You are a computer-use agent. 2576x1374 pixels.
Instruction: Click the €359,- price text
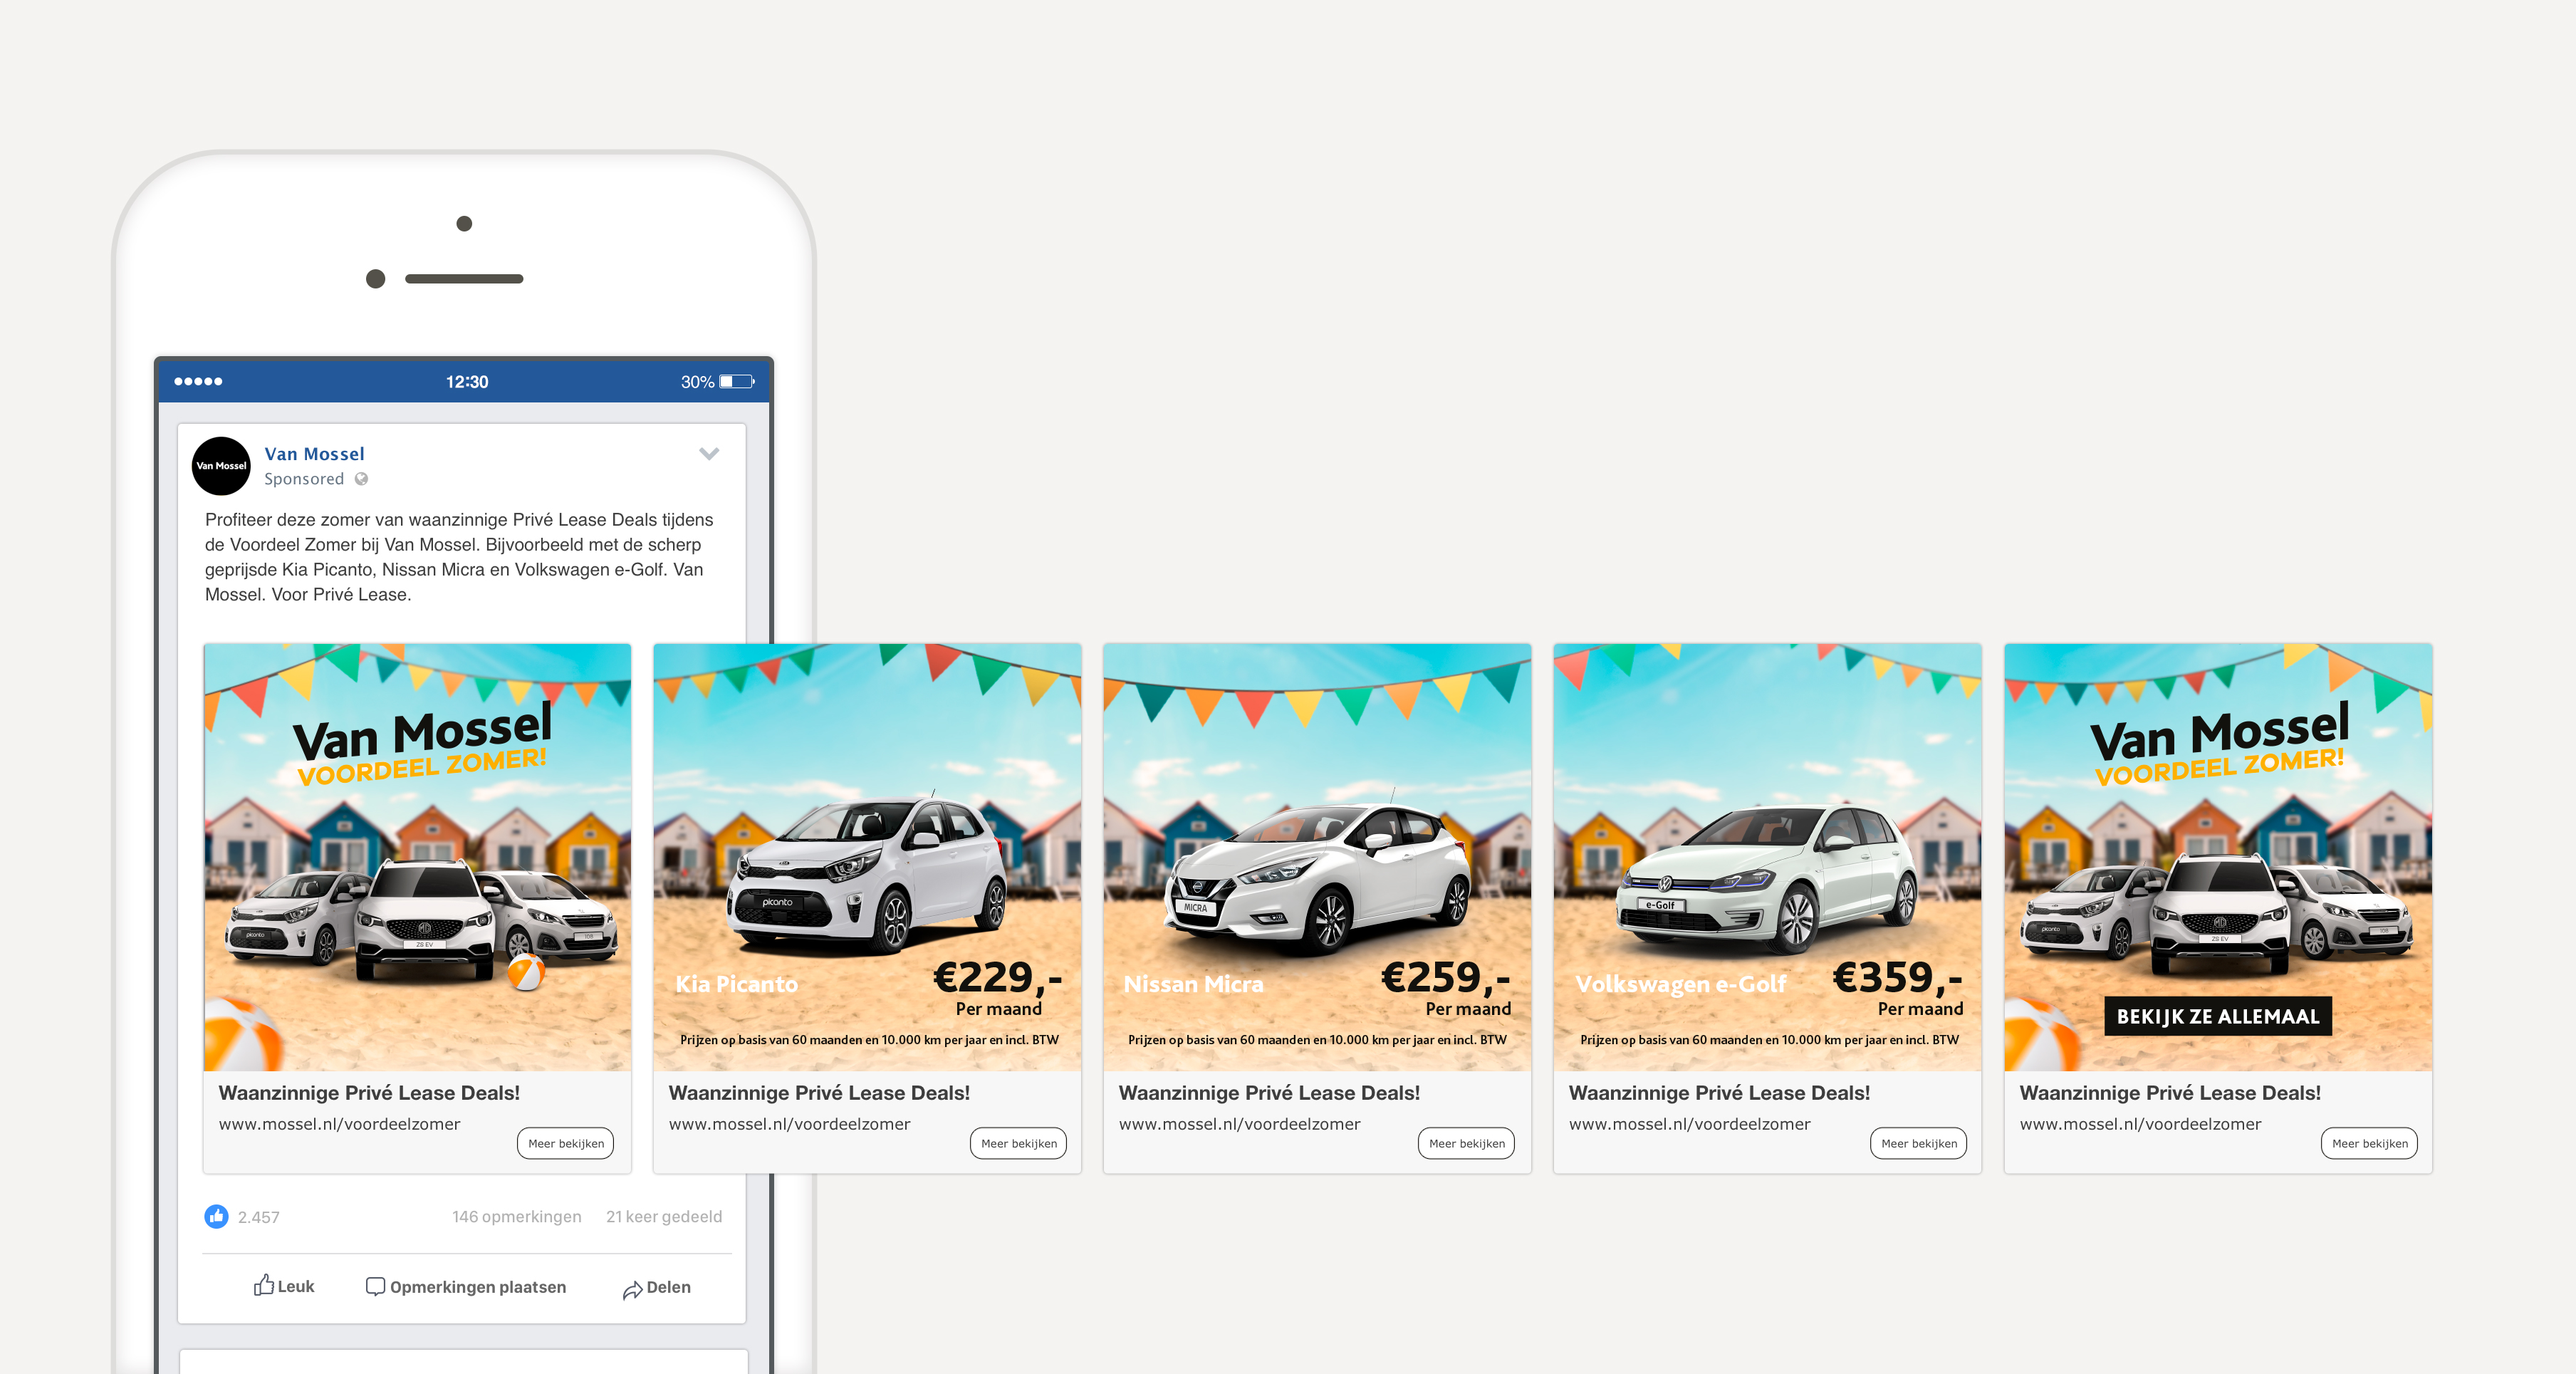[1897, 977]
